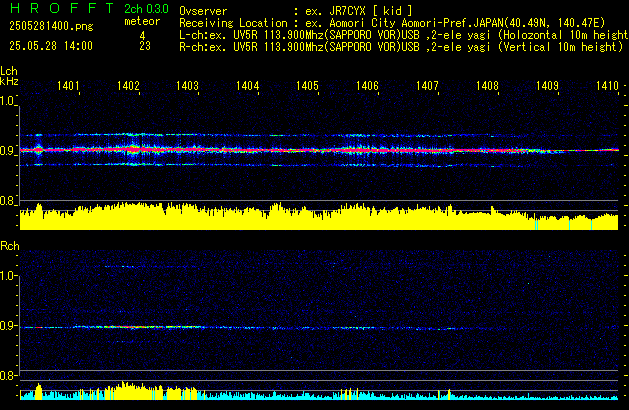Select the callsign 'JR7CYX [ kid ]'
629x410 pixels.
tap(371, 11)
